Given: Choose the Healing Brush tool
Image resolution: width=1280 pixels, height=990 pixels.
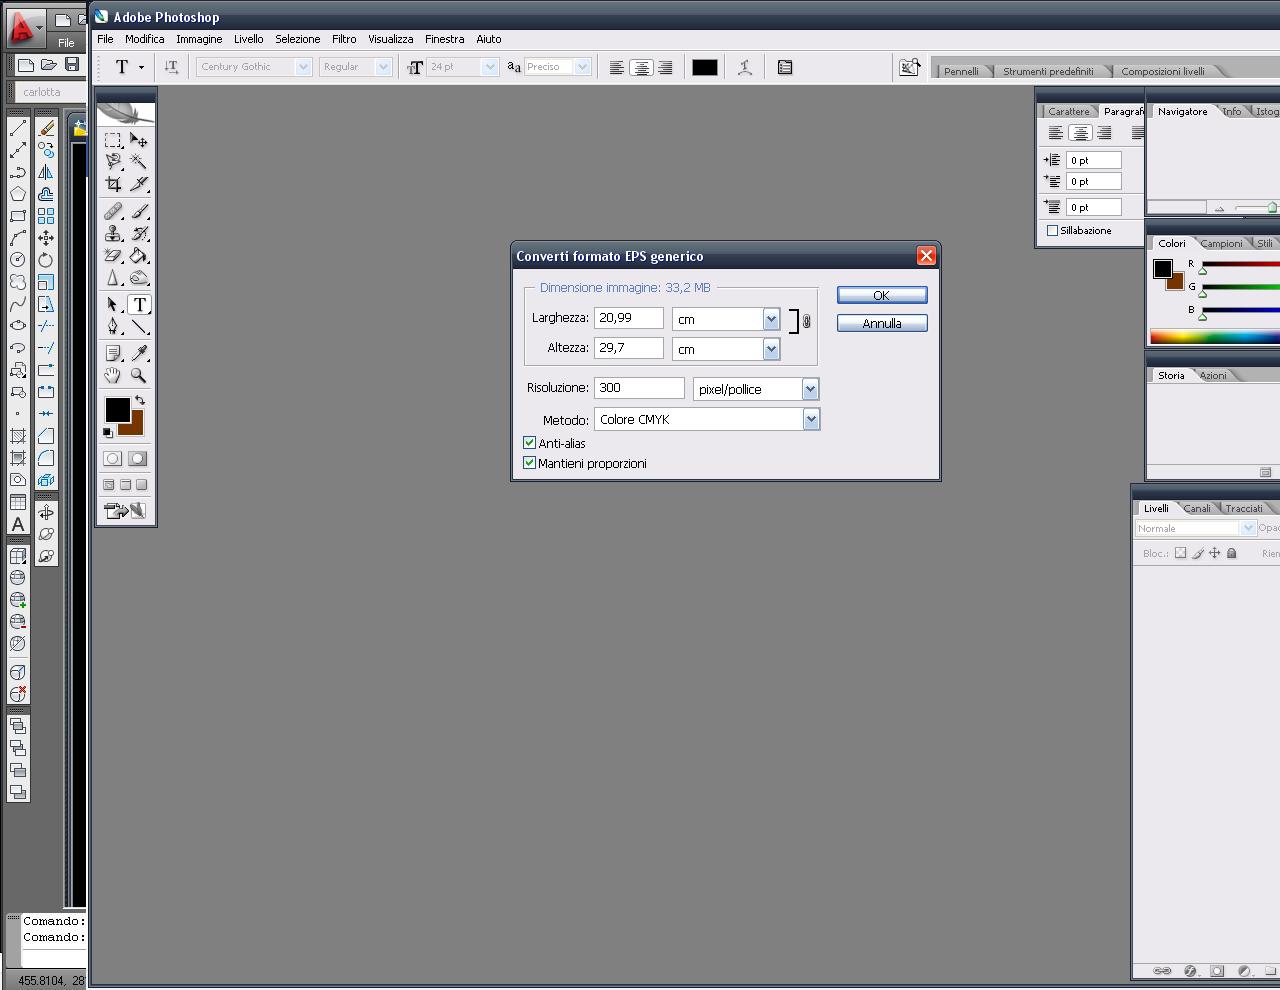Looking at the screenshot, I should (113, 211).
